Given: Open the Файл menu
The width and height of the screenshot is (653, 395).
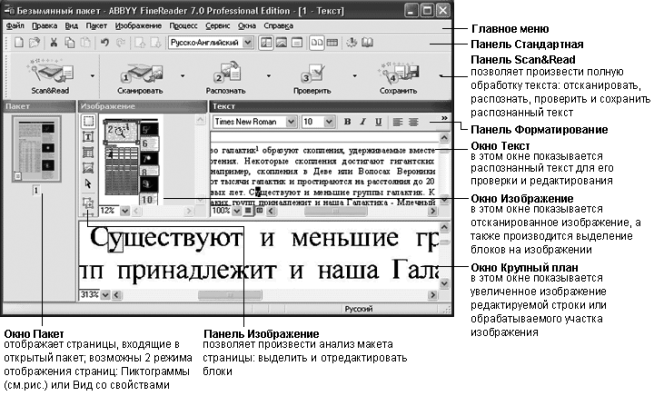Looking at the screenshot, I should [15, 26].
